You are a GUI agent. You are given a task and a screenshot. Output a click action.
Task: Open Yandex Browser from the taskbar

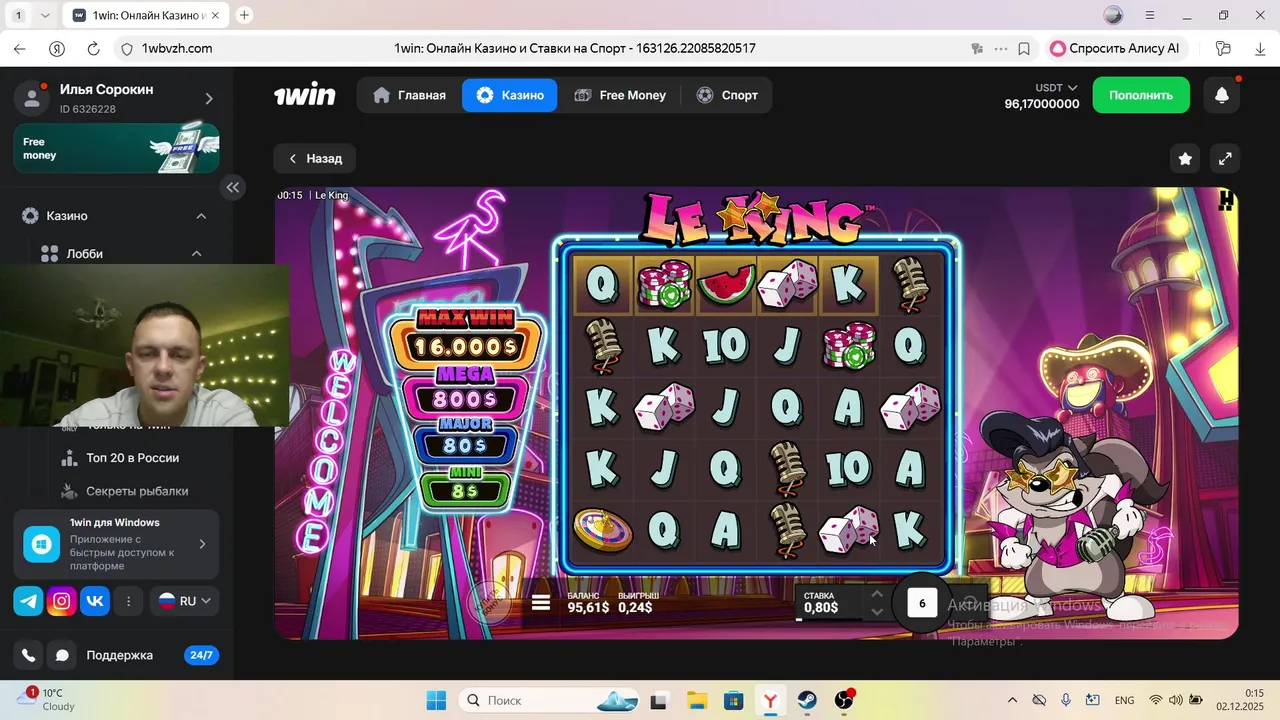tap(771, 700)
